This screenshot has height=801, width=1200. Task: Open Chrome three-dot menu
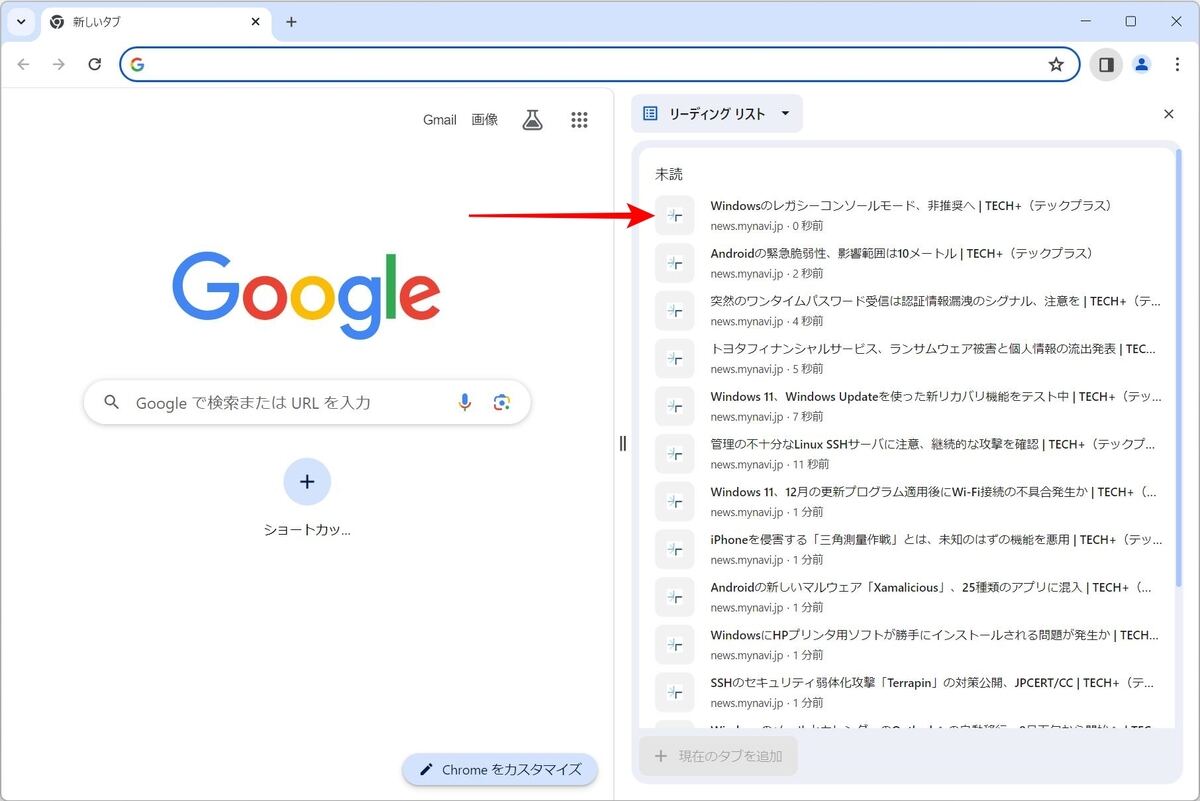point(1177,64)
